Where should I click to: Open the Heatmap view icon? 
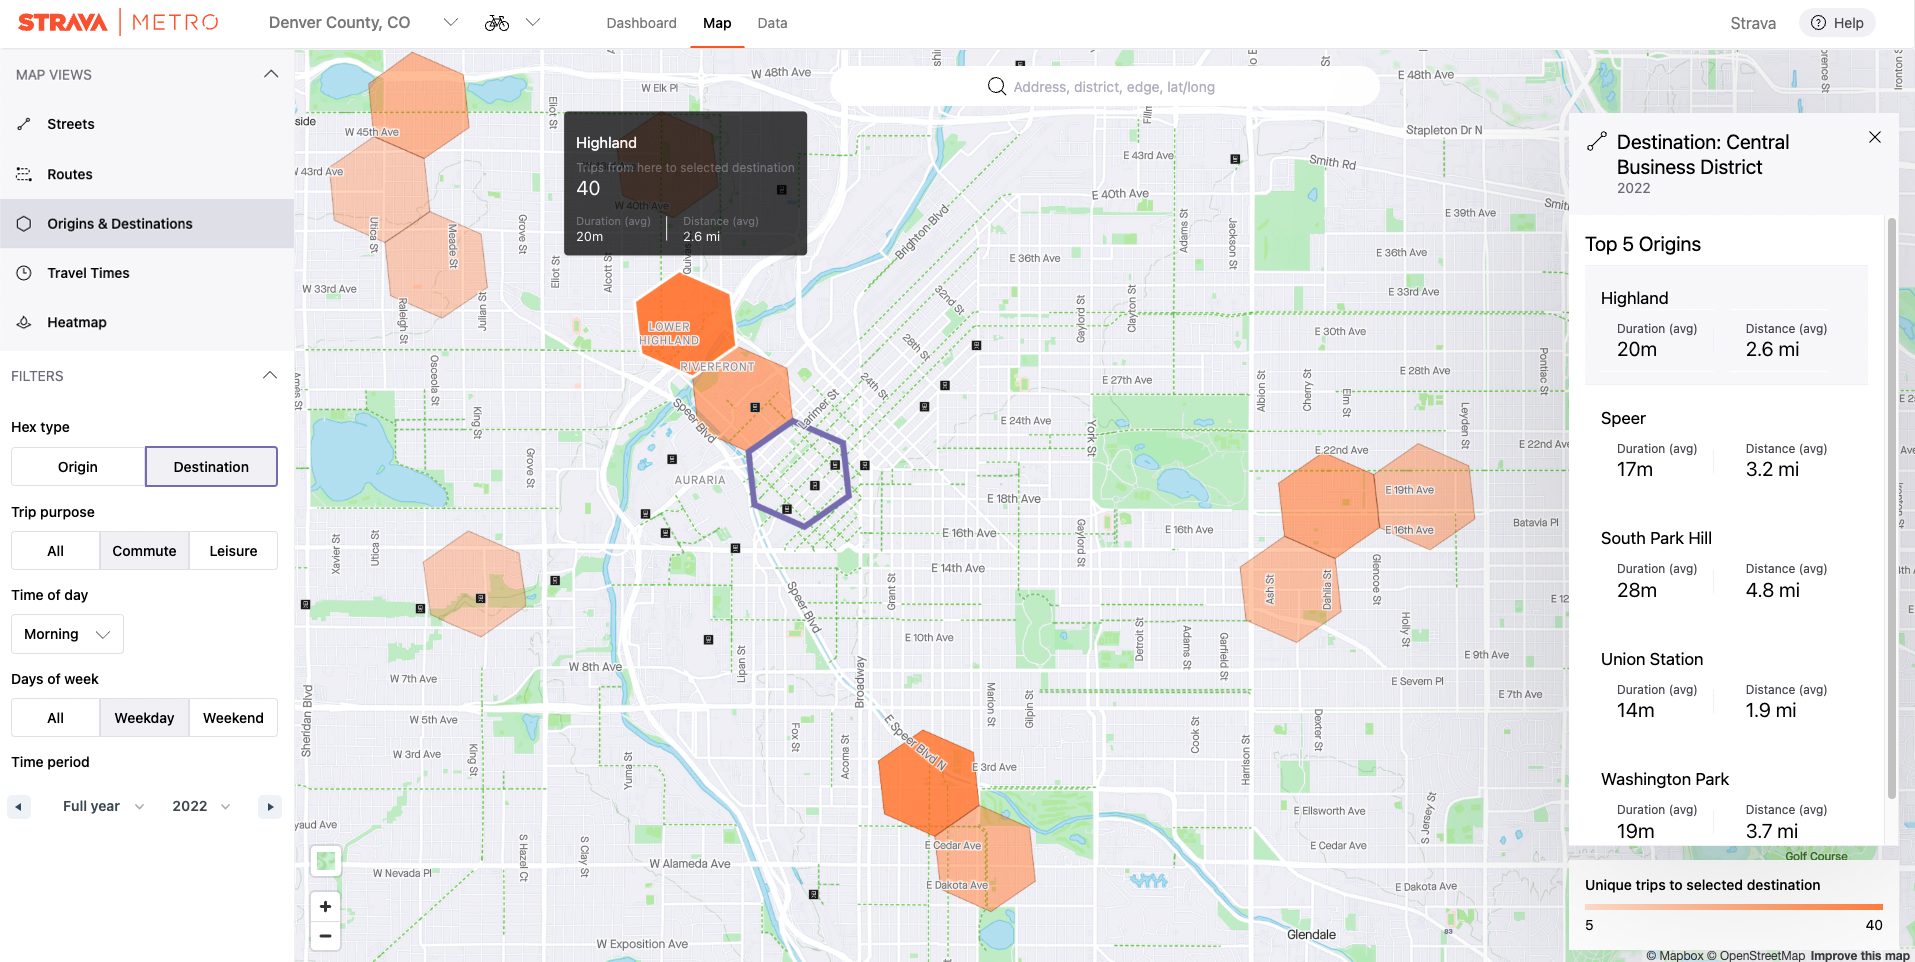point(24,322)
